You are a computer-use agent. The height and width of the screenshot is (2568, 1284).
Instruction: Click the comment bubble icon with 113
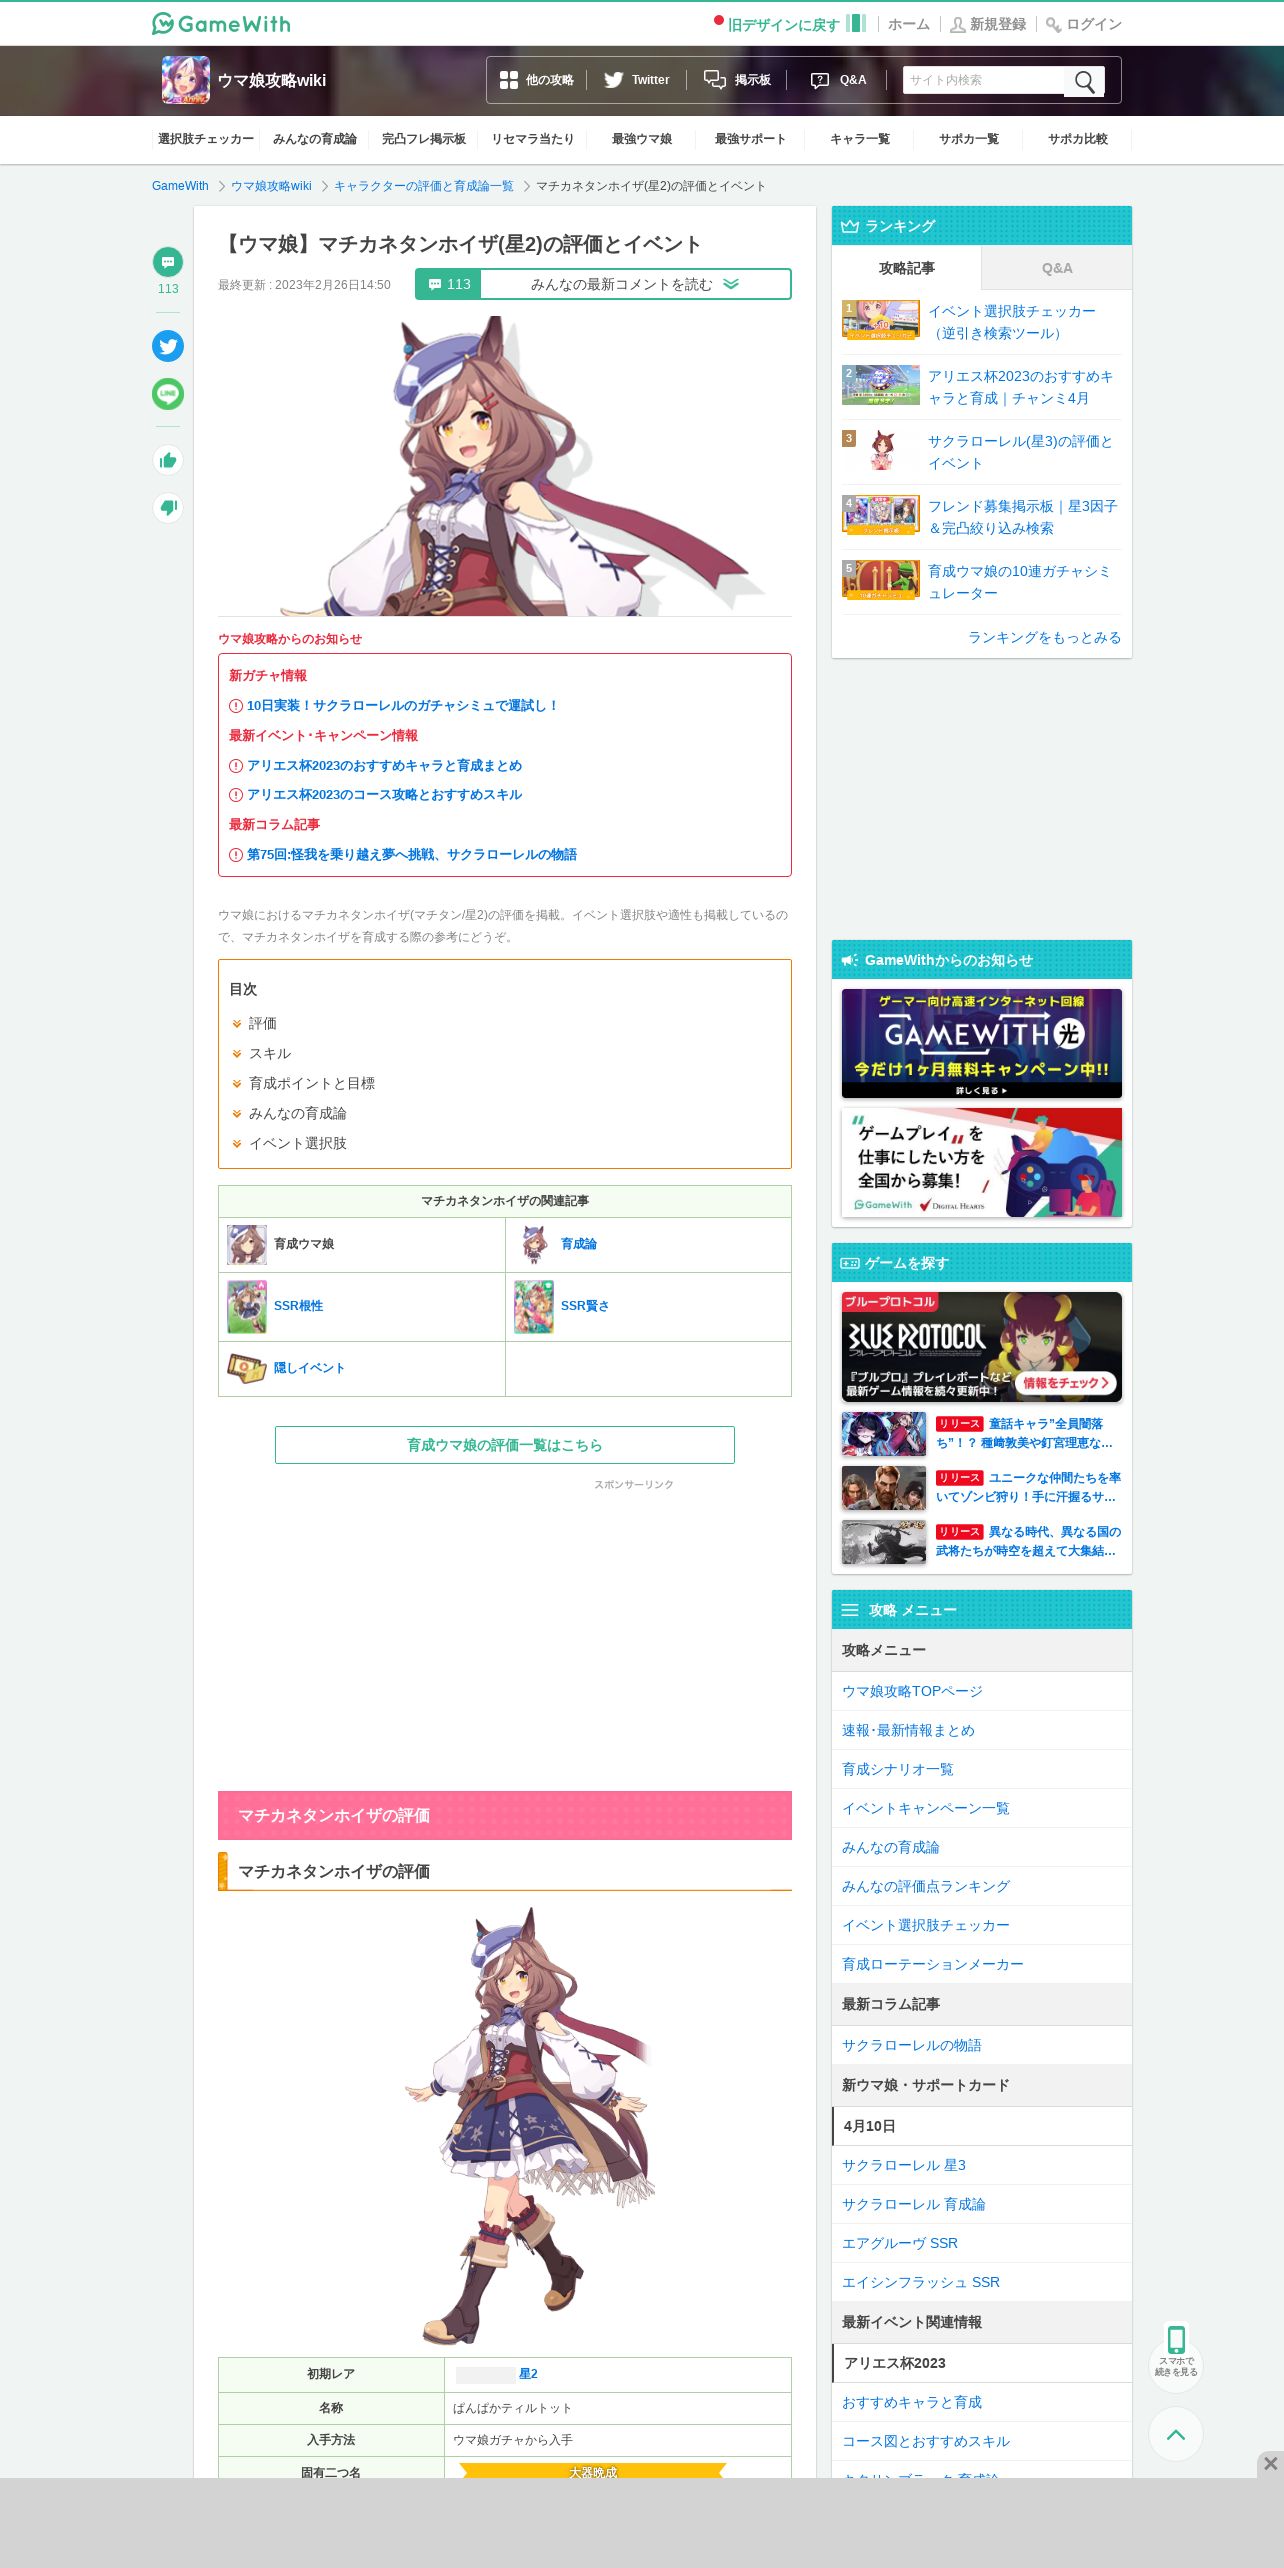point(168,262)
